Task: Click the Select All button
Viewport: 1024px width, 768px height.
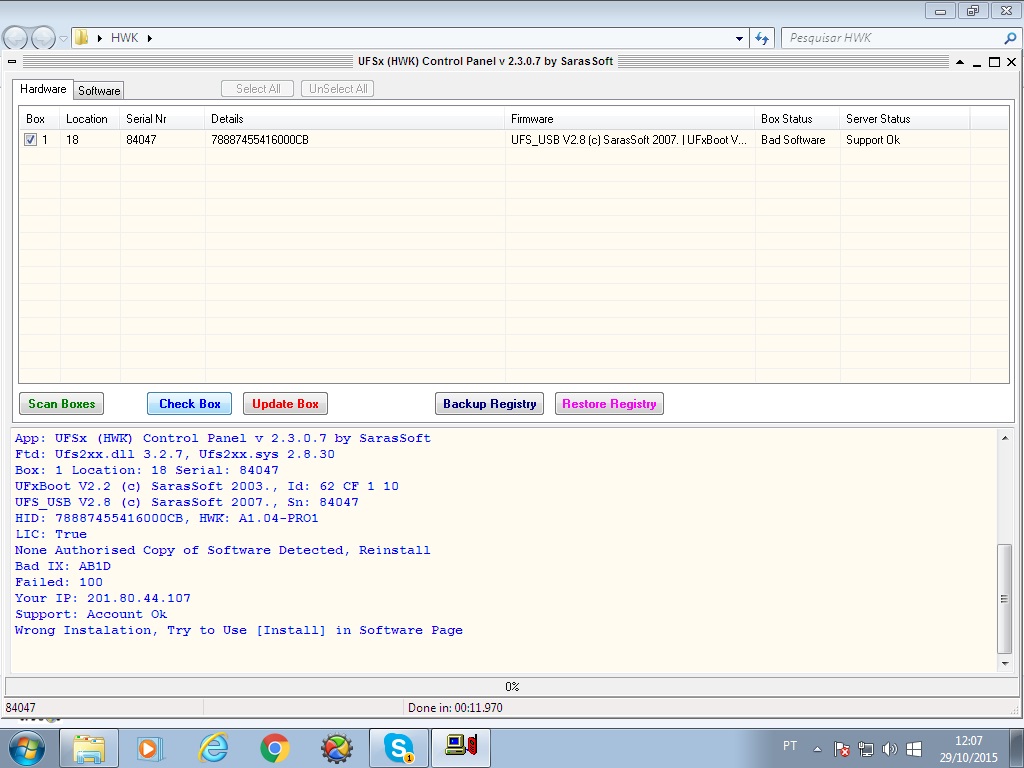Action: pos(258,89)
